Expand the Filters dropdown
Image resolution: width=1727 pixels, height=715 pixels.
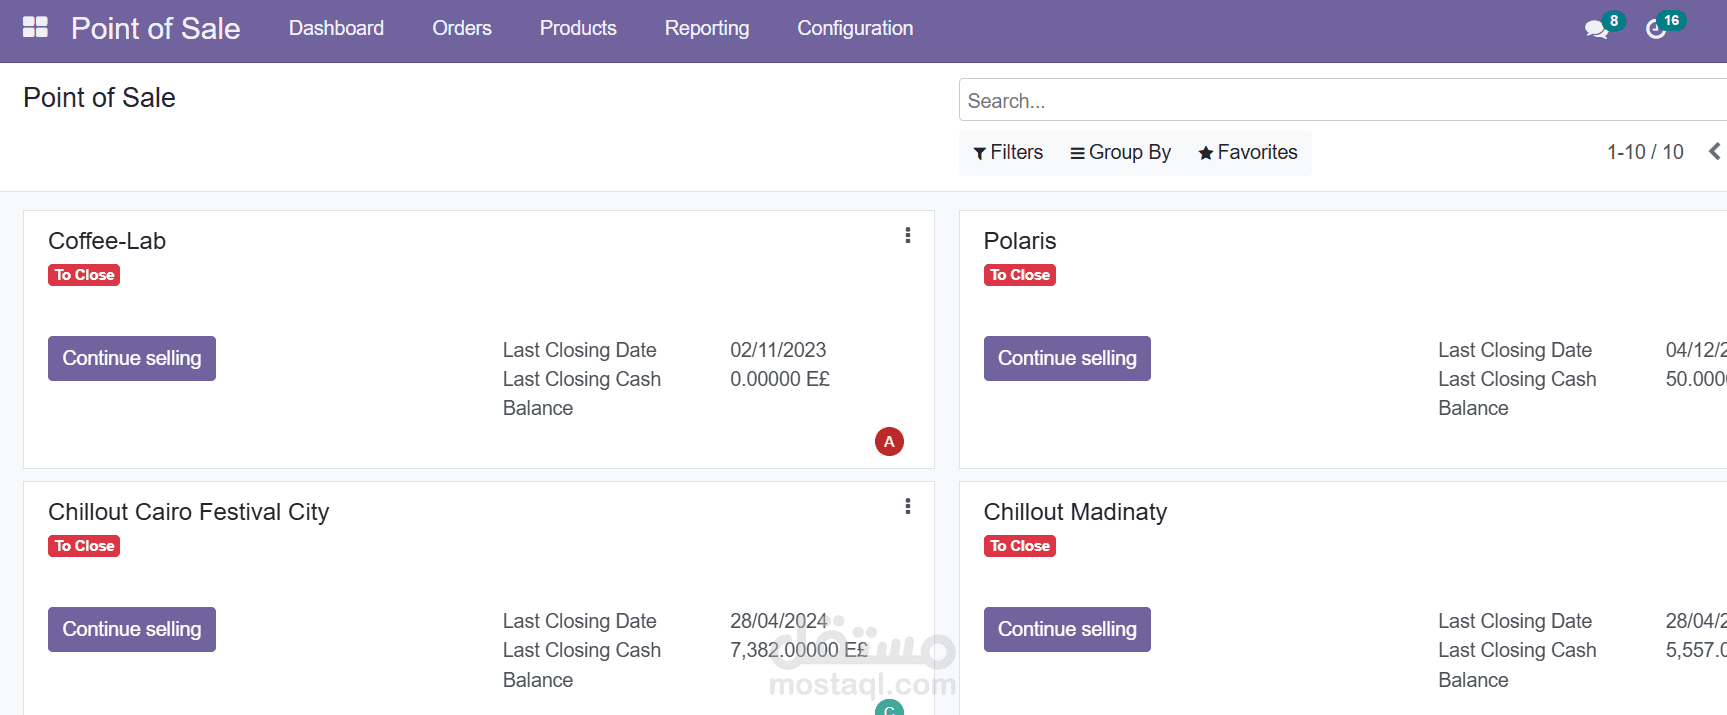[x=1008, y=152]
